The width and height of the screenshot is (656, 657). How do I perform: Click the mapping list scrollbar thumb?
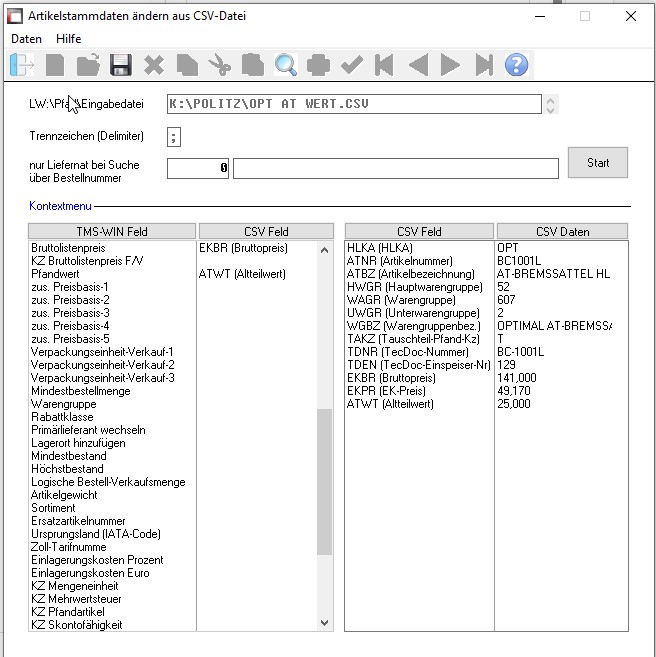[324, 482]
